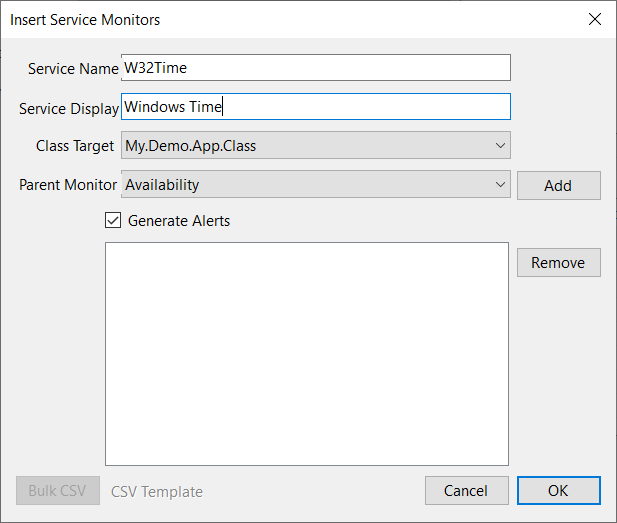Click into the Service Name text field
The width and height of the screenshot is (617, 523).
click(x=315, y=68)
